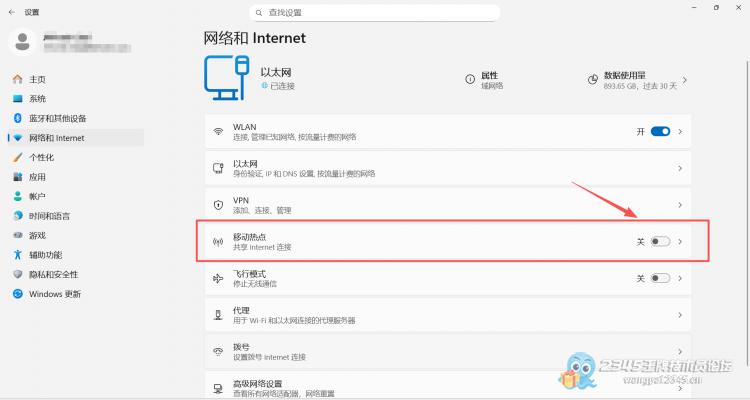This screenshot has height=400, width=750.
Task: Click the mobile hotspot icon
Action: 218,241
